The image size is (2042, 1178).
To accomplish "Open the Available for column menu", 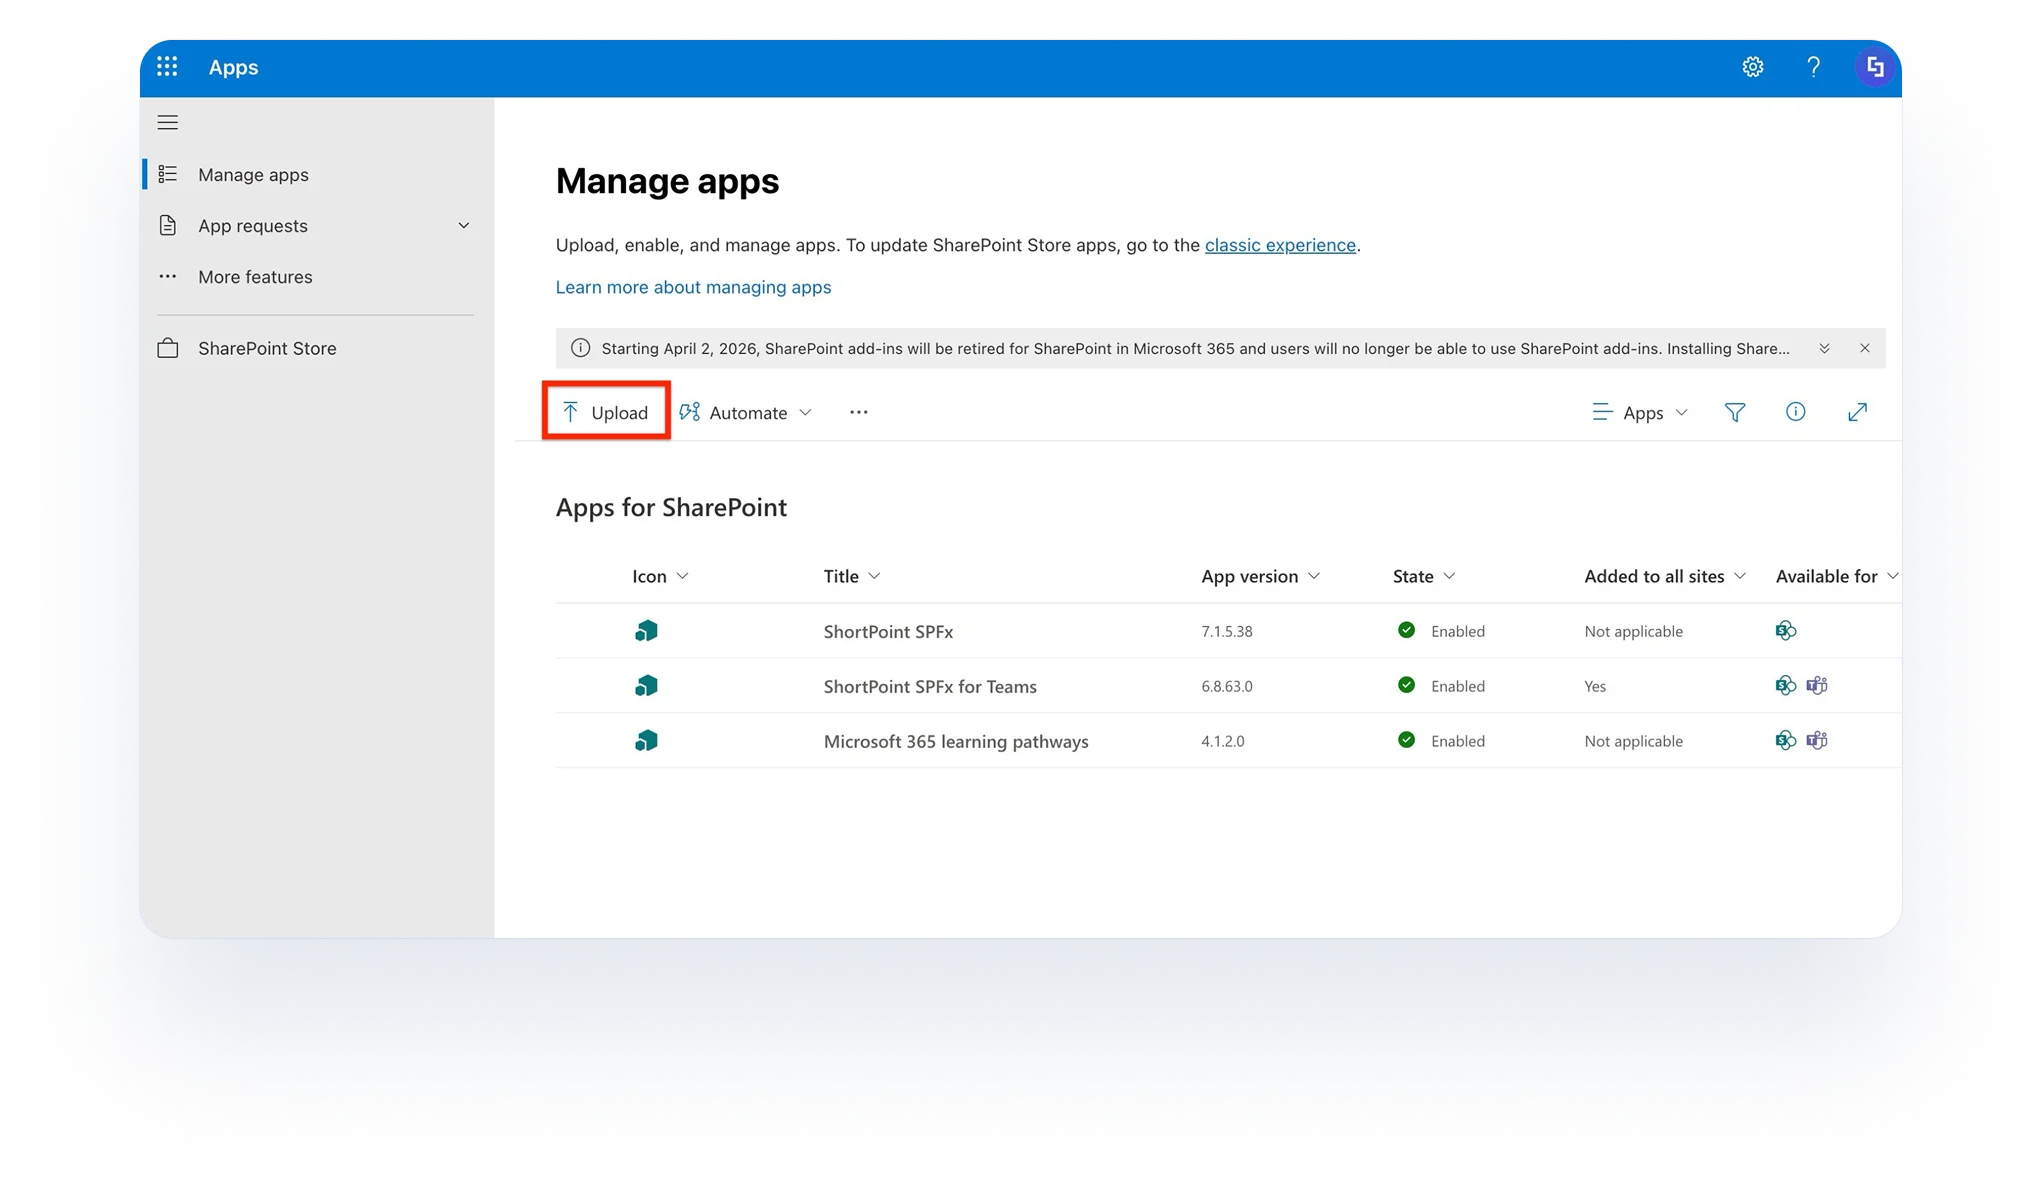I will 1837,576.
